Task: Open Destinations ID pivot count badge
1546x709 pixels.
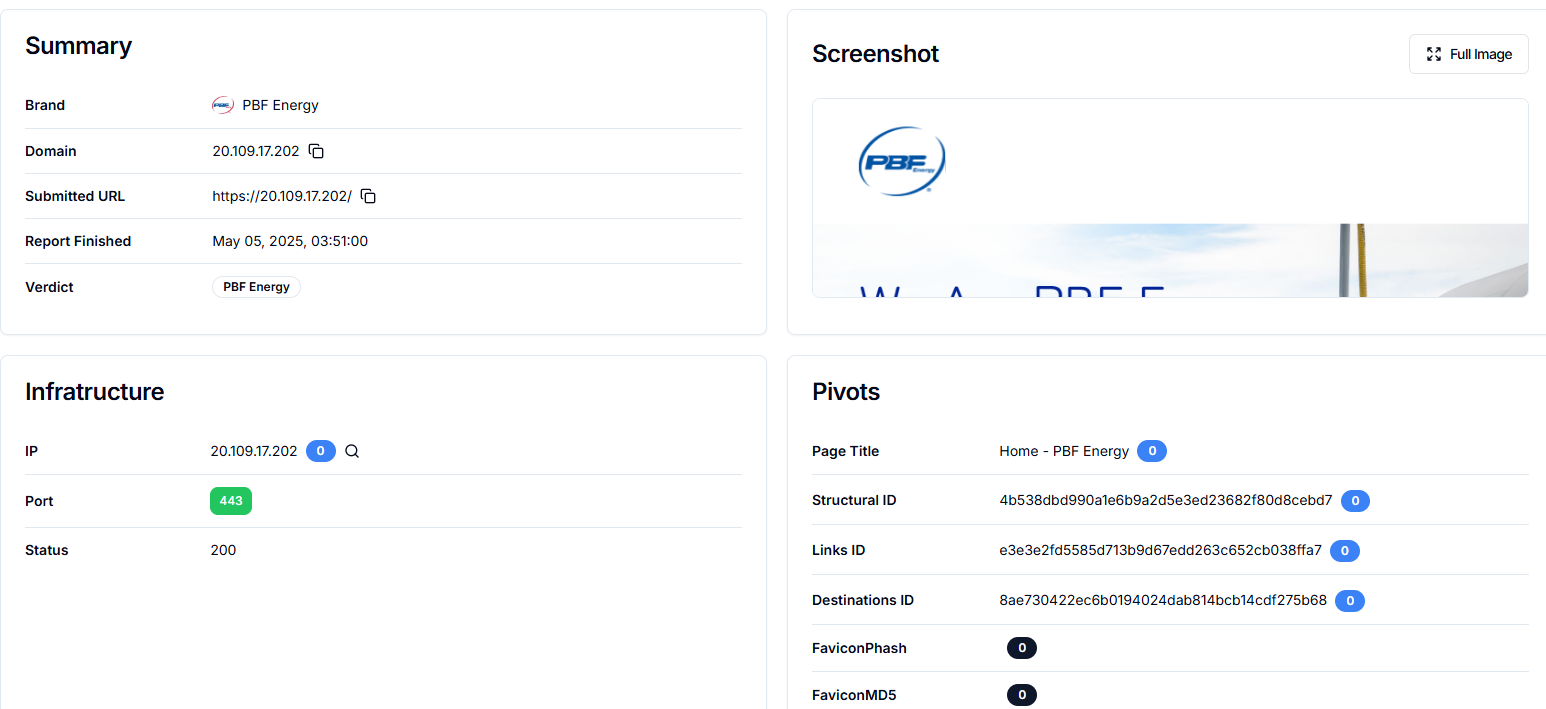Action: [x=1350, y=600]
